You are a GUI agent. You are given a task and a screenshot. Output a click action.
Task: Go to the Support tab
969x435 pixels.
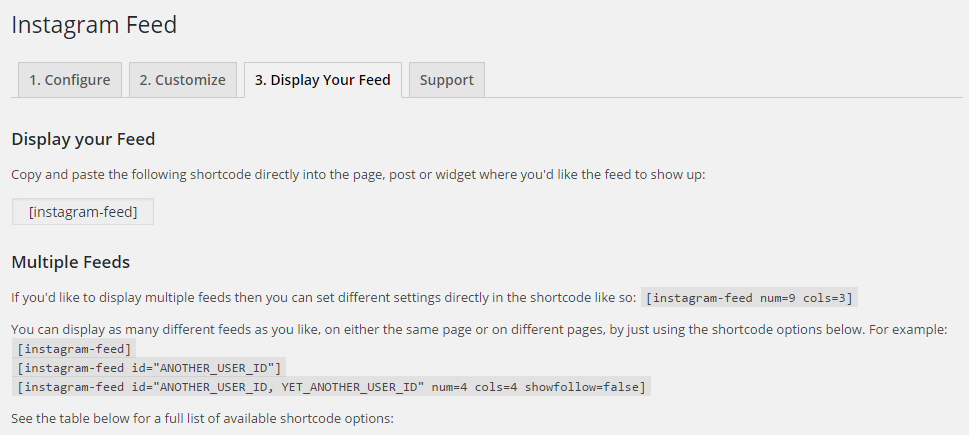(446, 80)
